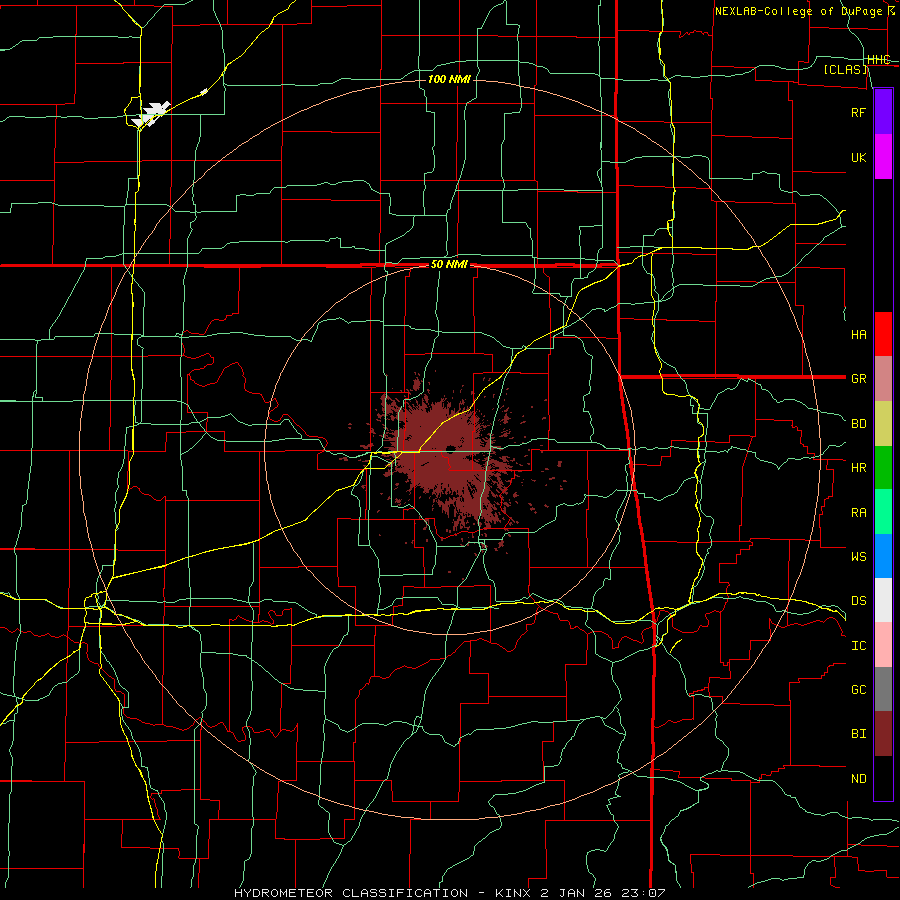Click the radar site center dot
The width and height of the screenshot is (900, 900).
click(451, 449)
